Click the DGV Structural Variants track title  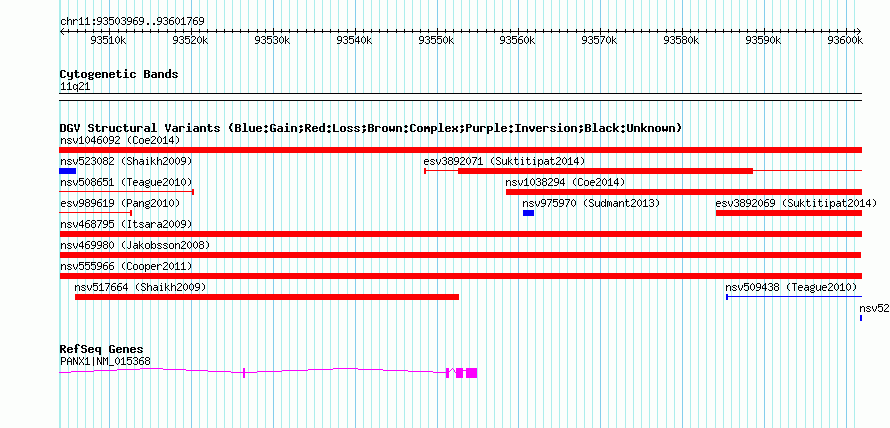[x=371, y=128]
